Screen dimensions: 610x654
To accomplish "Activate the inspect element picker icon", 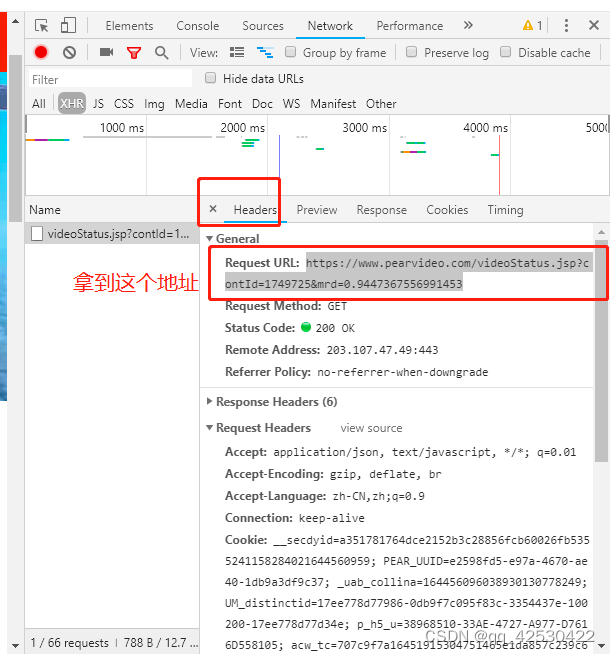I will point(41,25).
